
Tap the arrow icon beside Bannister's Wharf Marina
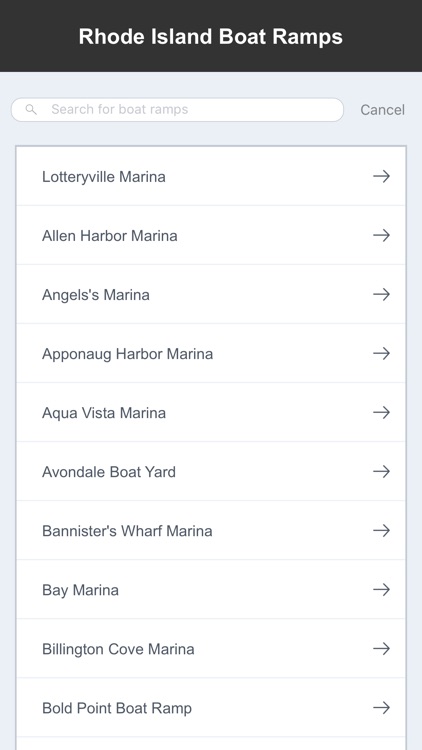[x=381, y=530]
